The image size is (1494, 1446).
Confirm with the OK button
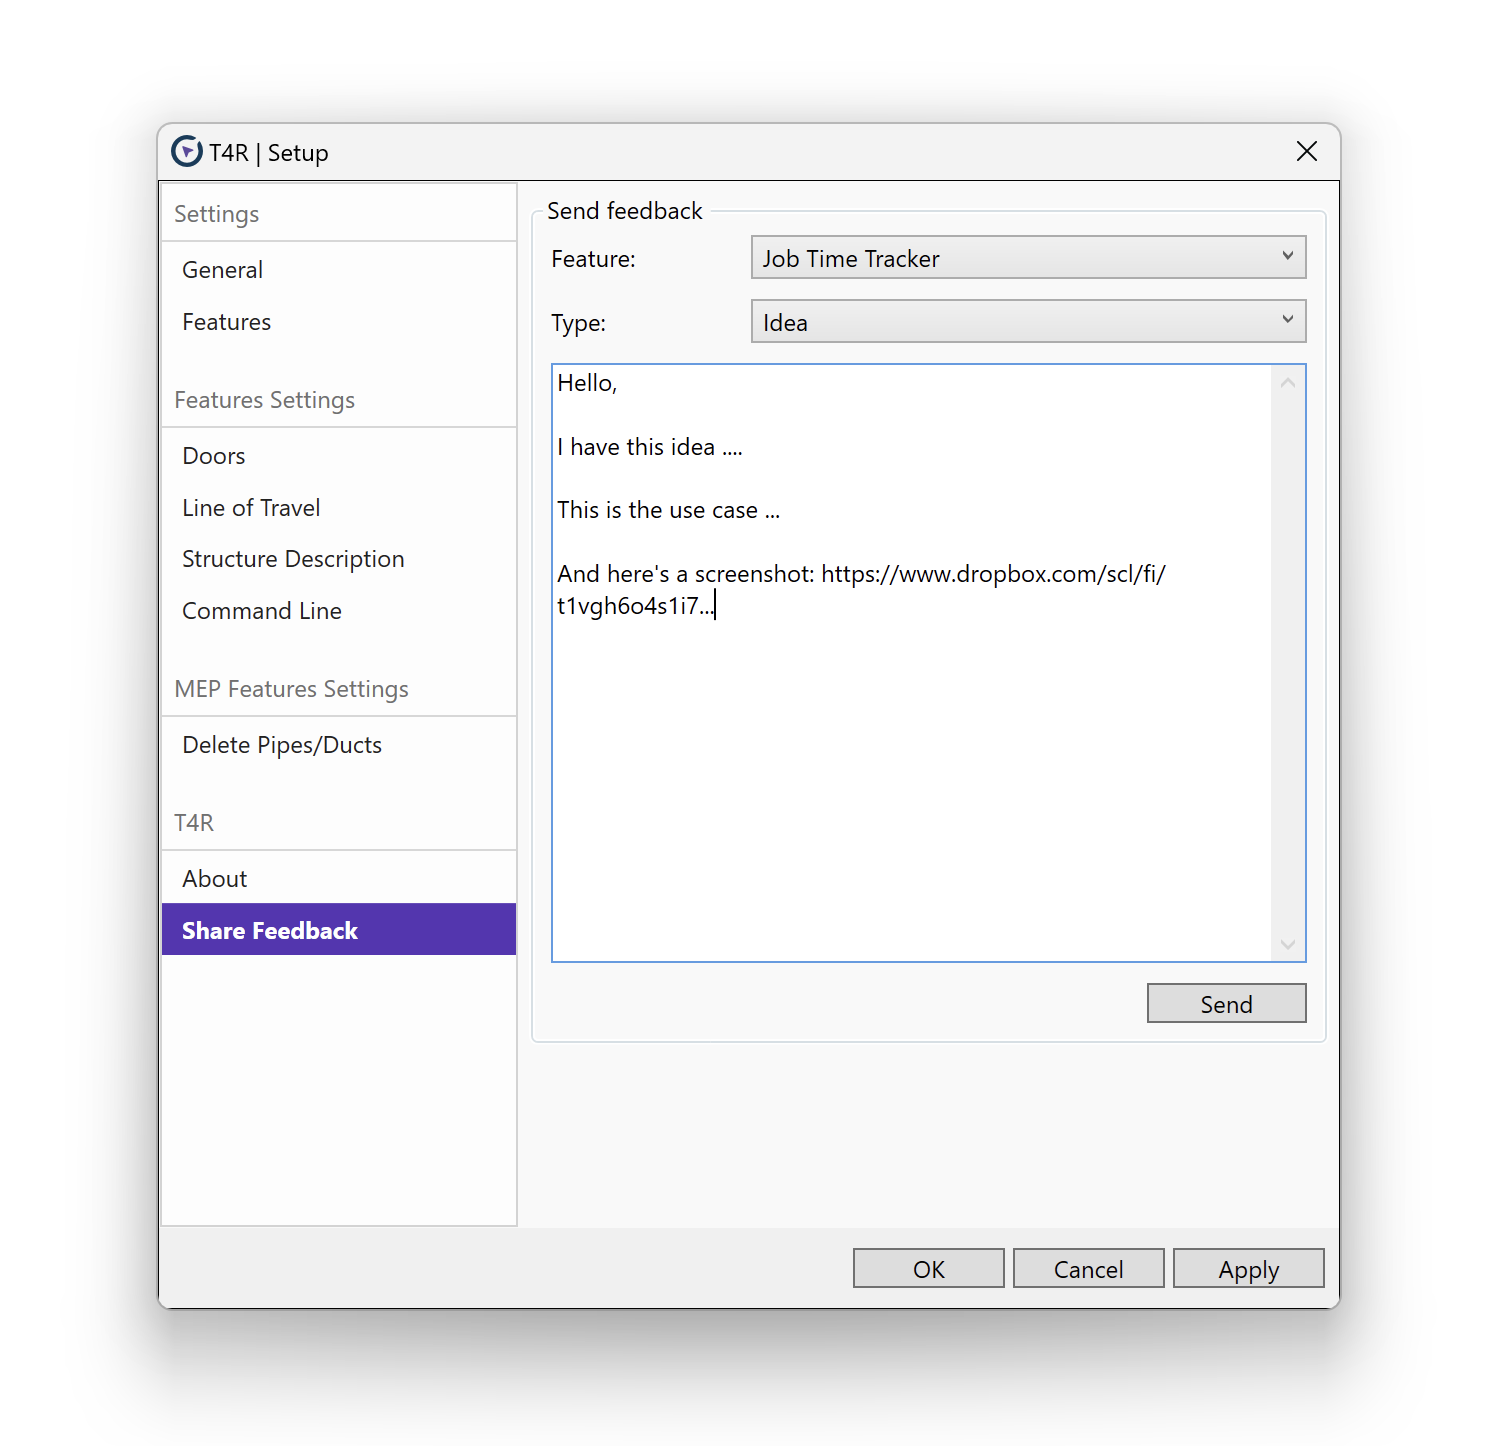[928, 1269]
